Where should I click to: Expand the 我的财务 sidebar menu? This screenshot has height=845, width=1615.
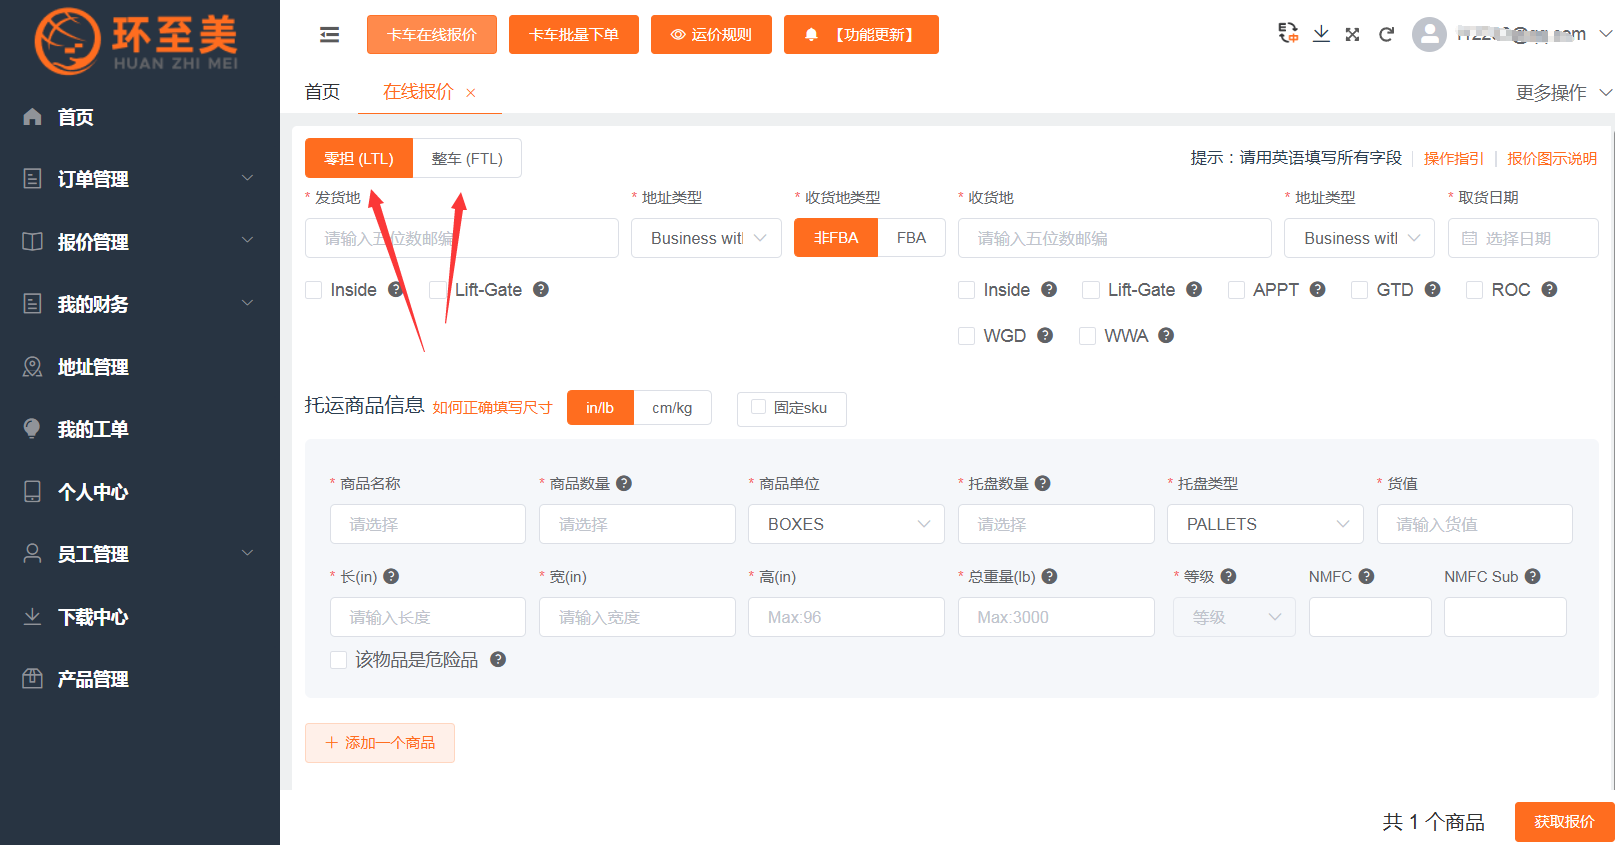click(140, 304)
